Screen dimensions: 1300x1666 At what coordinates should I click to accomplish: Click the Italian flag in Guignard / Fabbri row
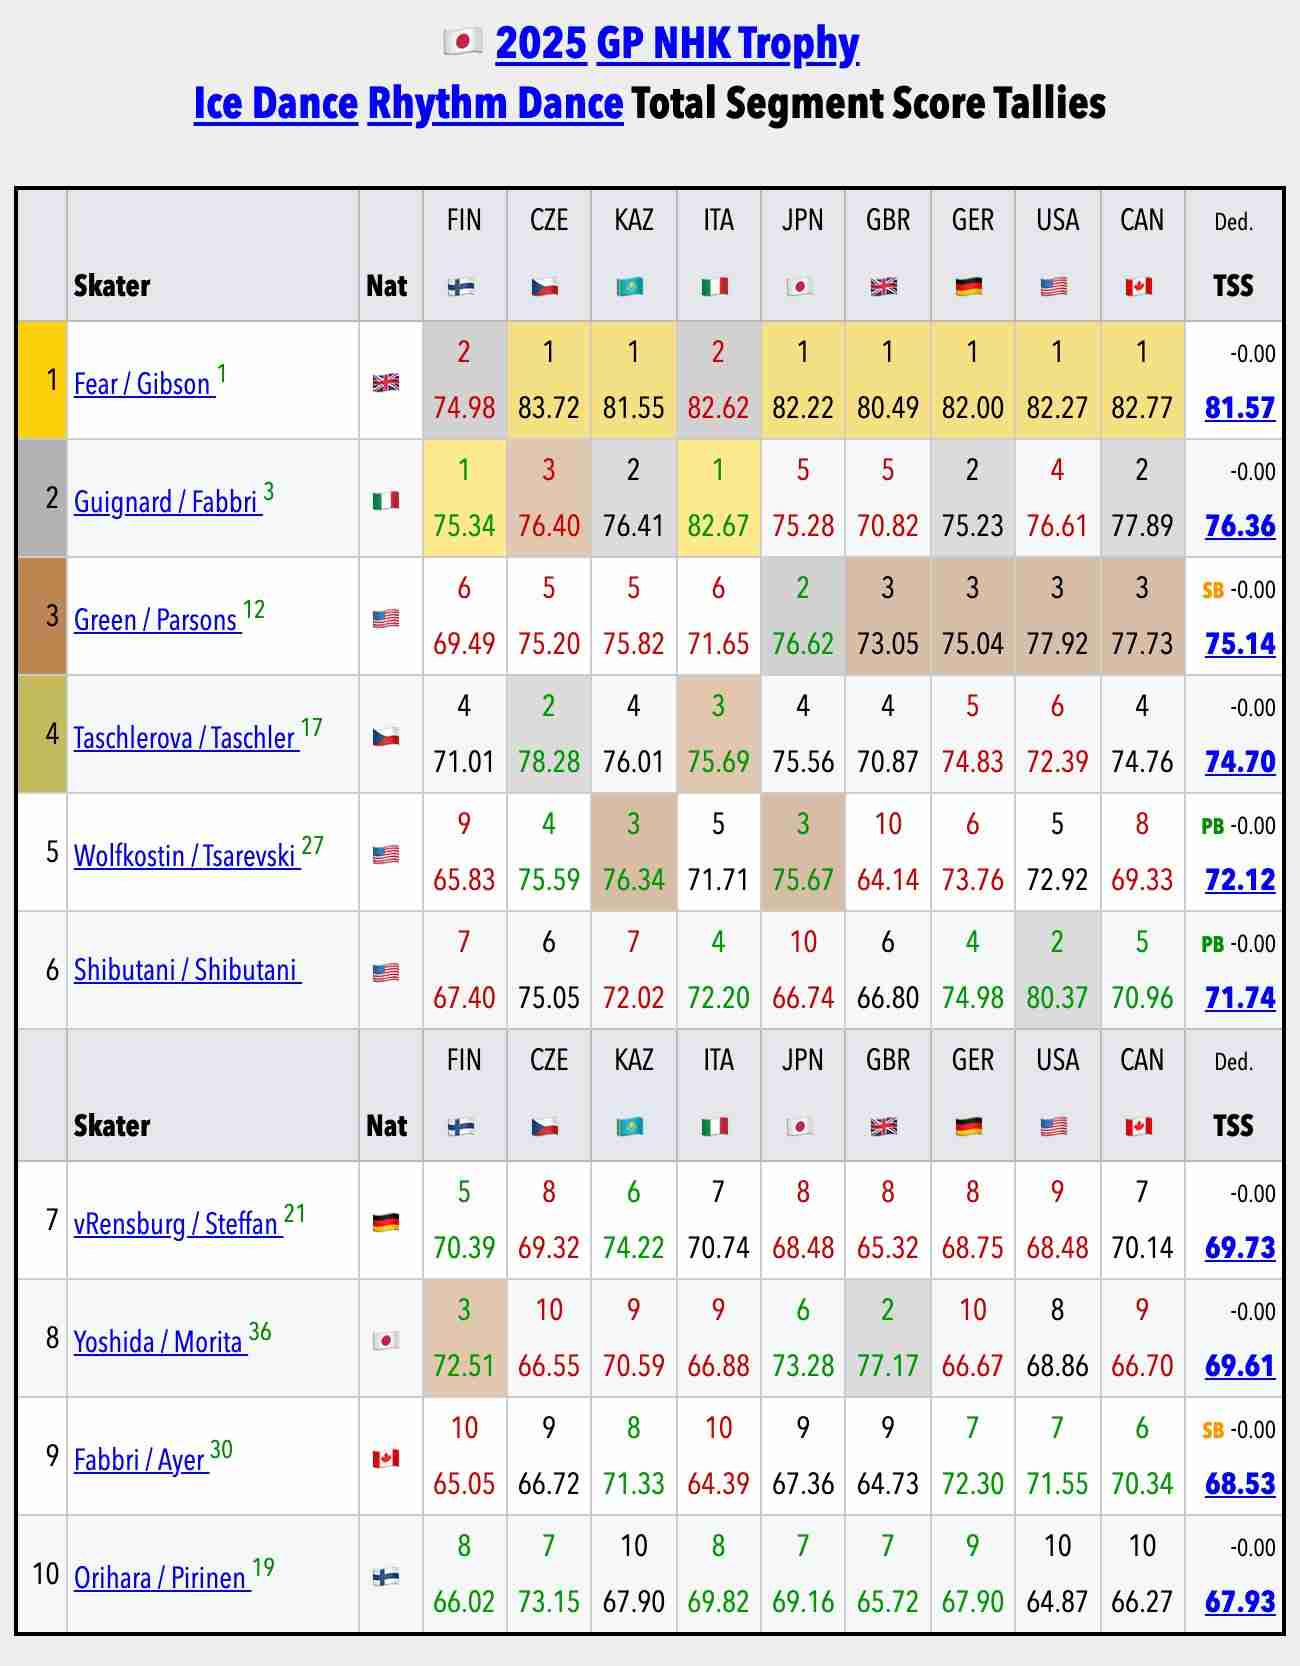click(386, 500)
